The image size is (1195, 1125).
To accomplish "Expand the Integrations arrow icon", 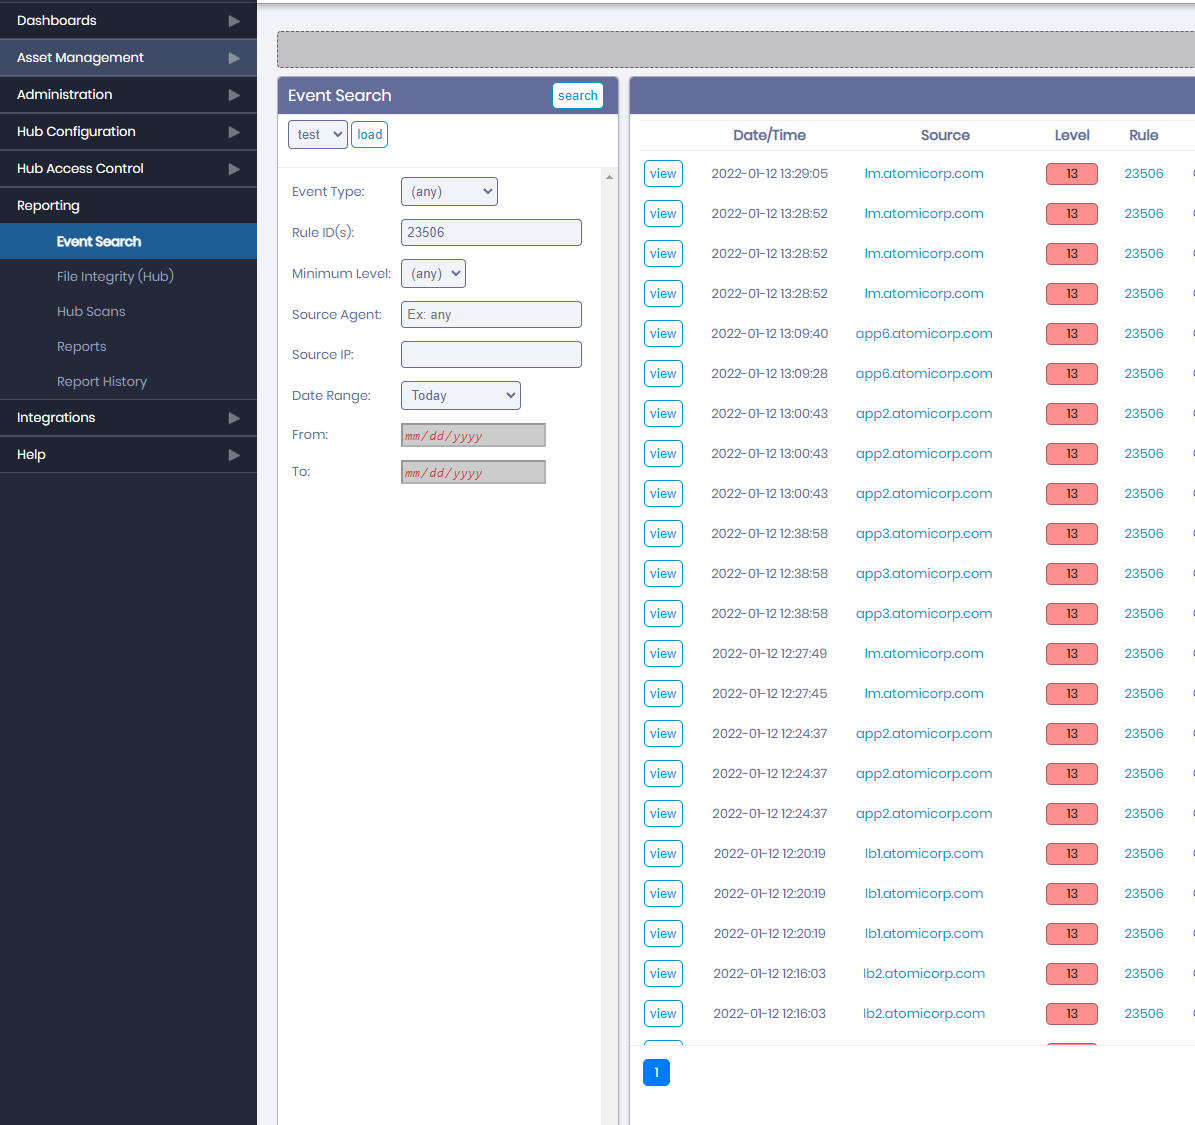I will [x=234, y=418].
